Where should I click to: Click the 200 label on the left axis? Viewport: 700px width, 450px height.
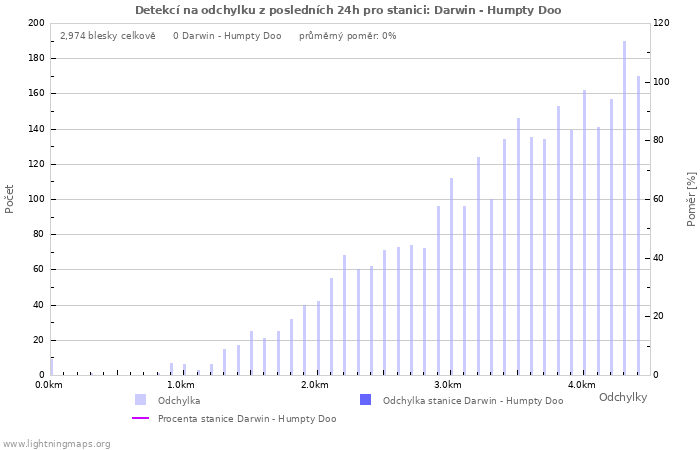35,23
